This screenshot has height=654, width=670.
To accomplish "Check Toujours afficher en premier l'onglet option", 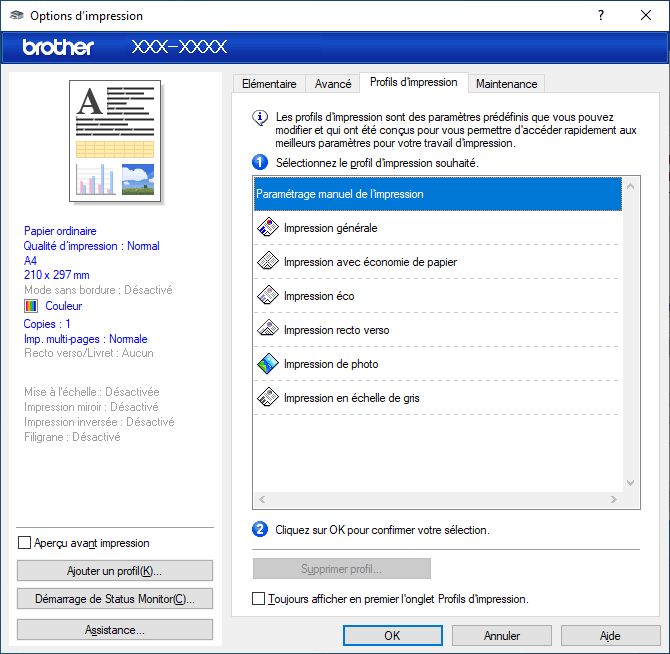I will pyautogui.click(x=259, y=599).
